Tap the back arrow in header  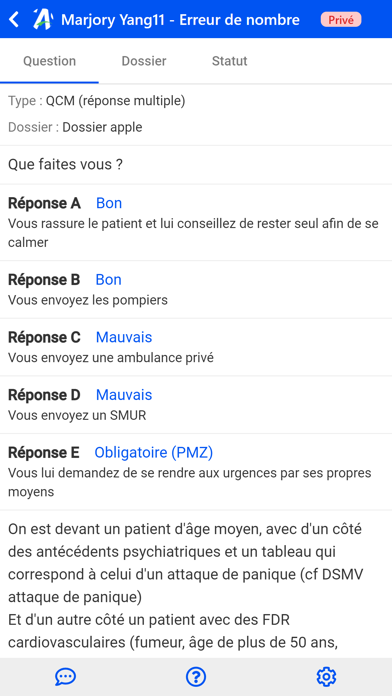click(14, 20)
